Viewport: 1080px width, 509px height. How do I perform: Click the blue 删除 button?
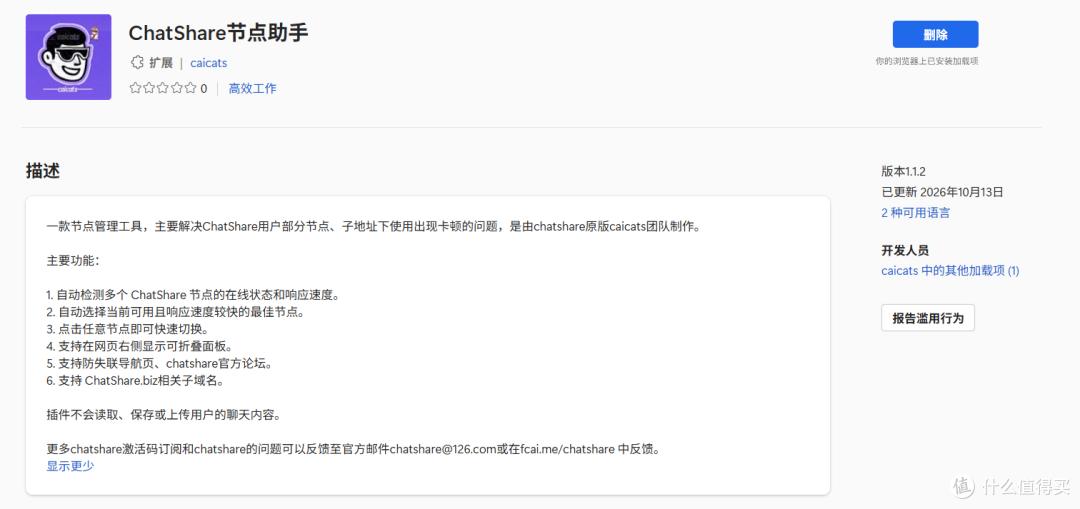(x=935, y=34)
